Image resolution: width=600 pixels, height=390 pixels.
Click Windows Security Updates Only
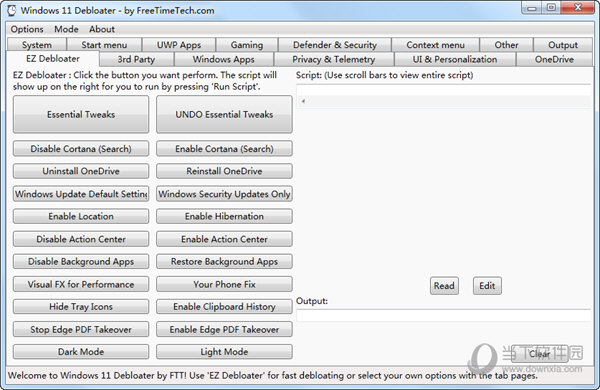coord(224,194)
